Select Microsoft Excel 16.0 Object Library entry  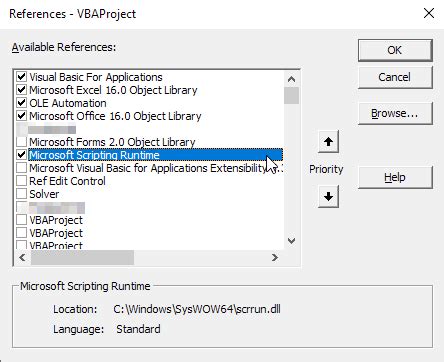coord(113,90)
